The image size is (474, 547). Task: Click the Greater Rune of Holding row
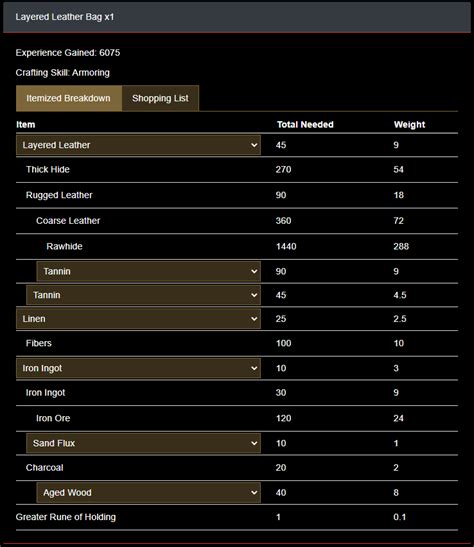(x=237, y=517)
